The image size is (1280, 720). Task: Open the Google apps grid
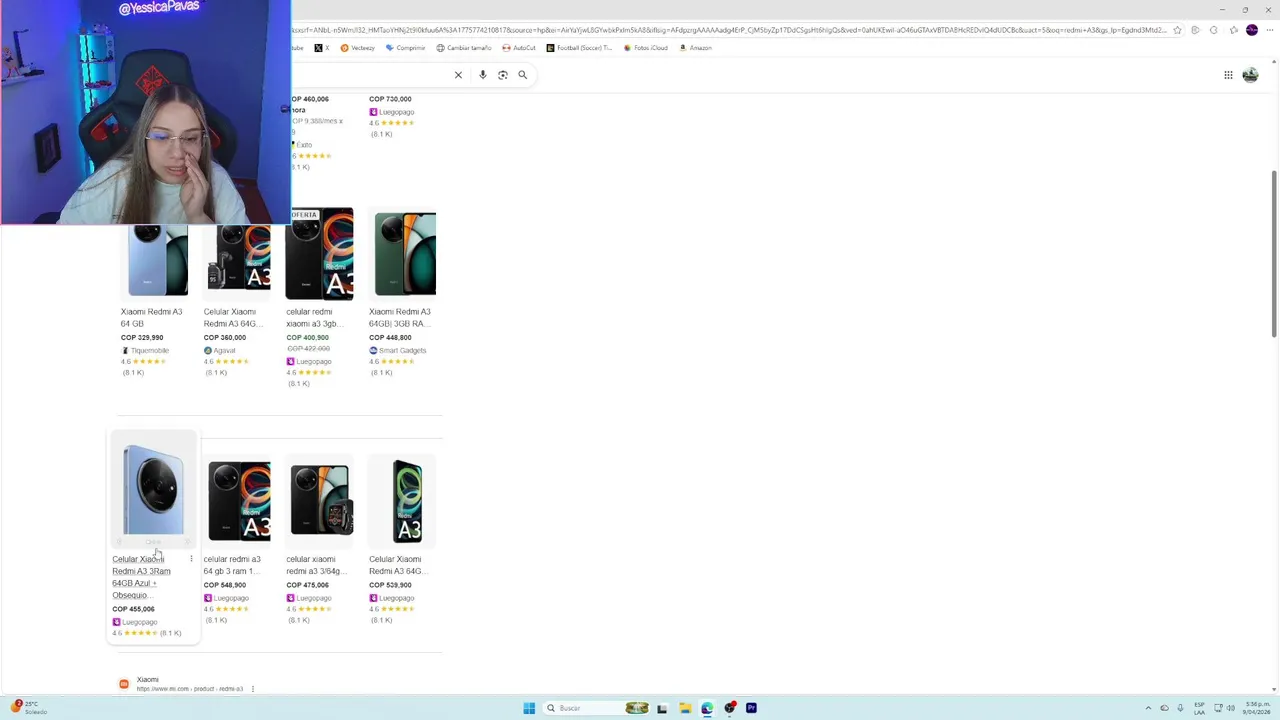coord(1228,75)
